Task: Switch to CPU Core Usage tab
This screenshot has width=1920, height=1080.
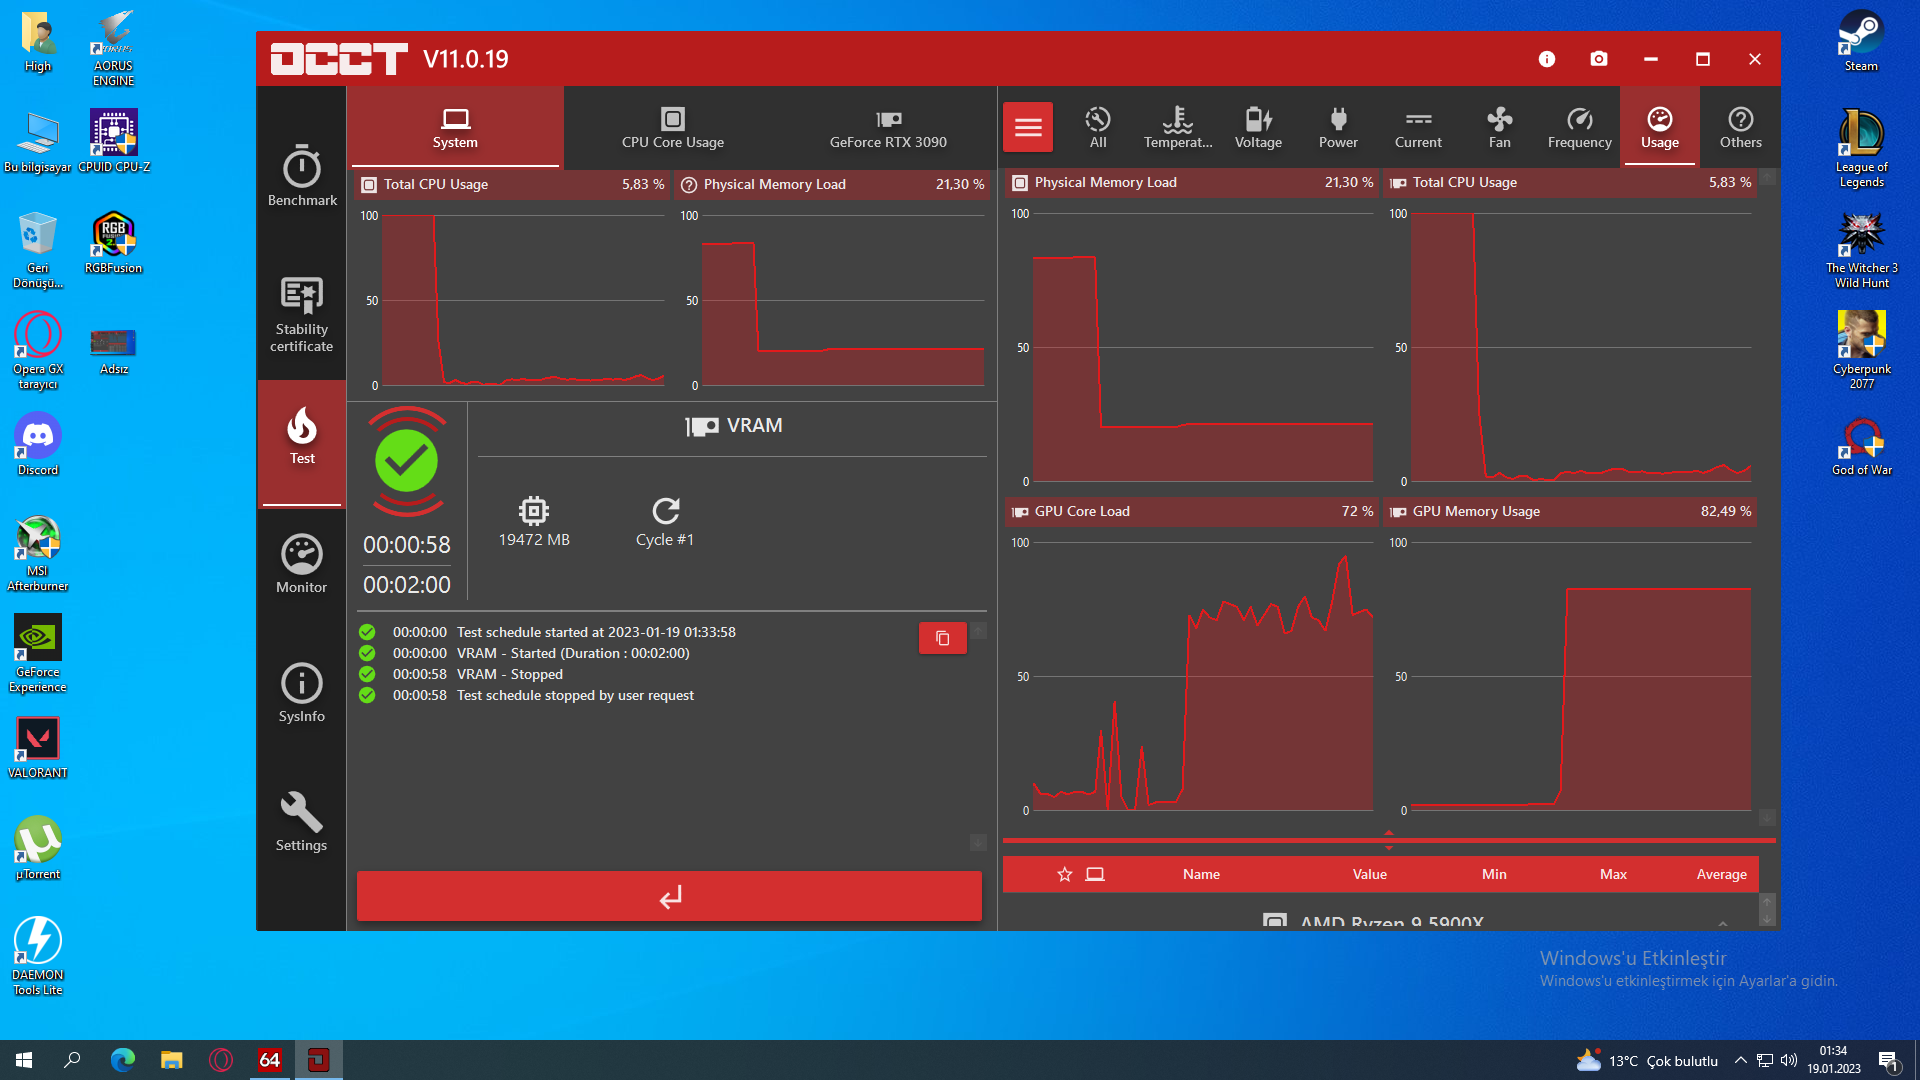Action: 672,127
